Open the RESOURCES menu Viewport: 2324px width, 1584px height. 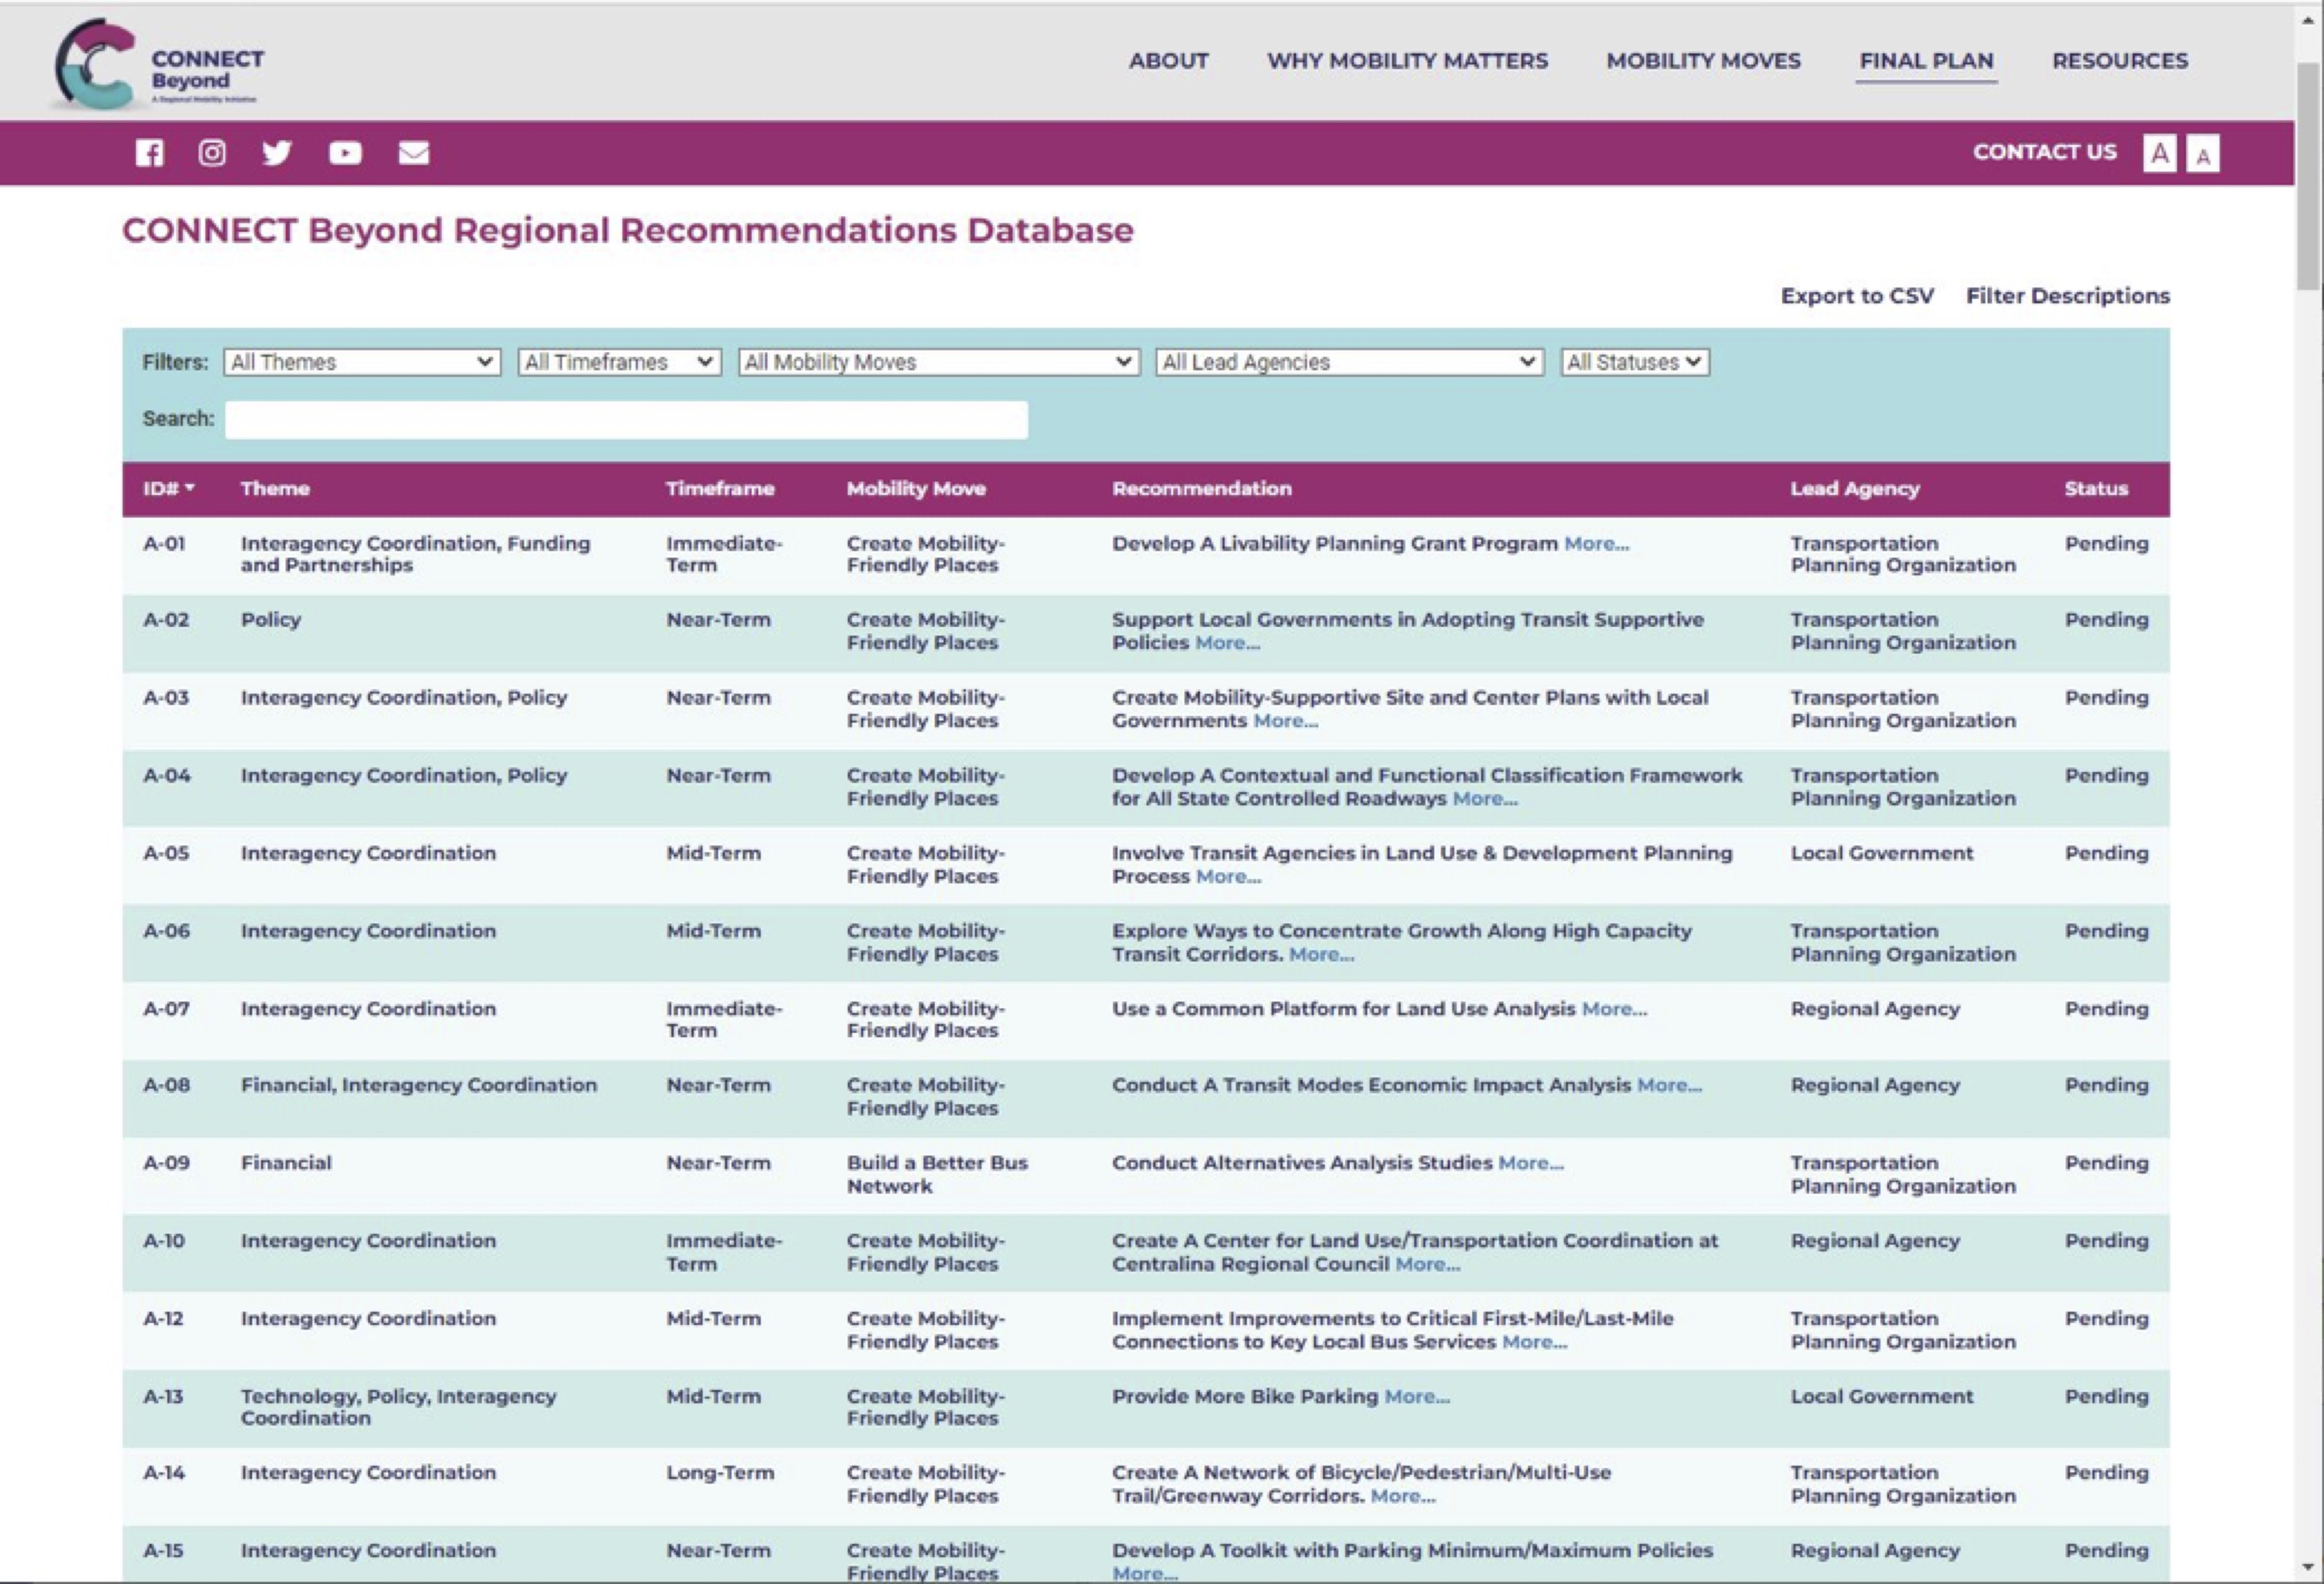[2120, 61]
